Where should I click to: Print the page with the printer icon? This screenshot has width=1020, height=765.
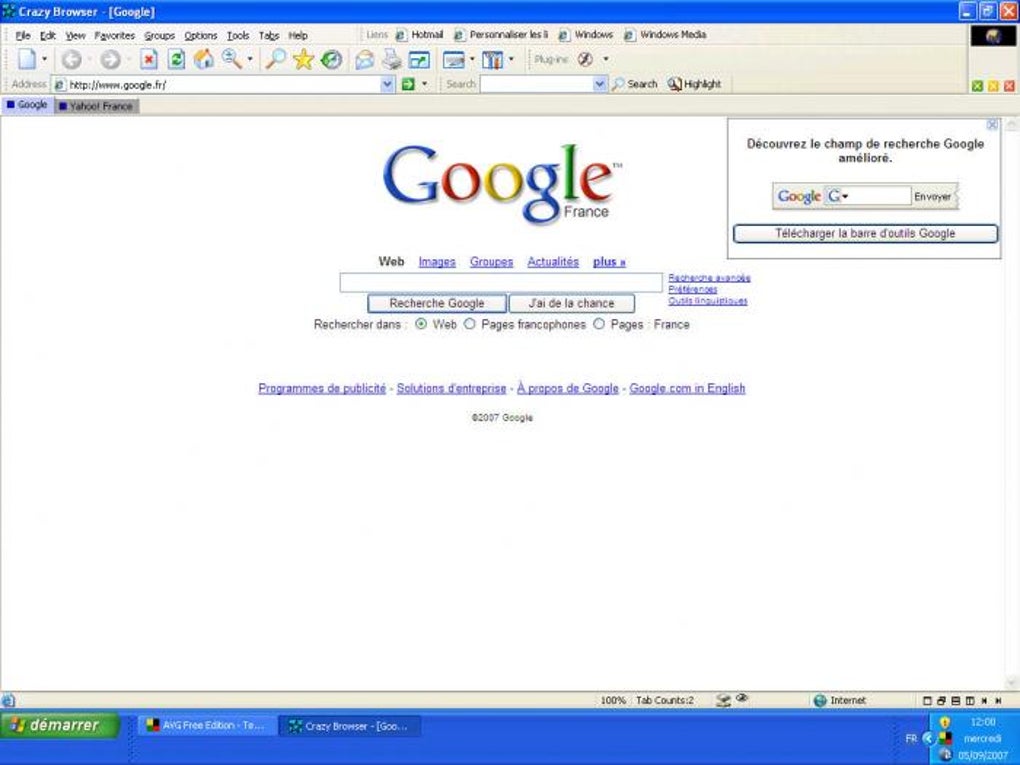tap(391, 60)
